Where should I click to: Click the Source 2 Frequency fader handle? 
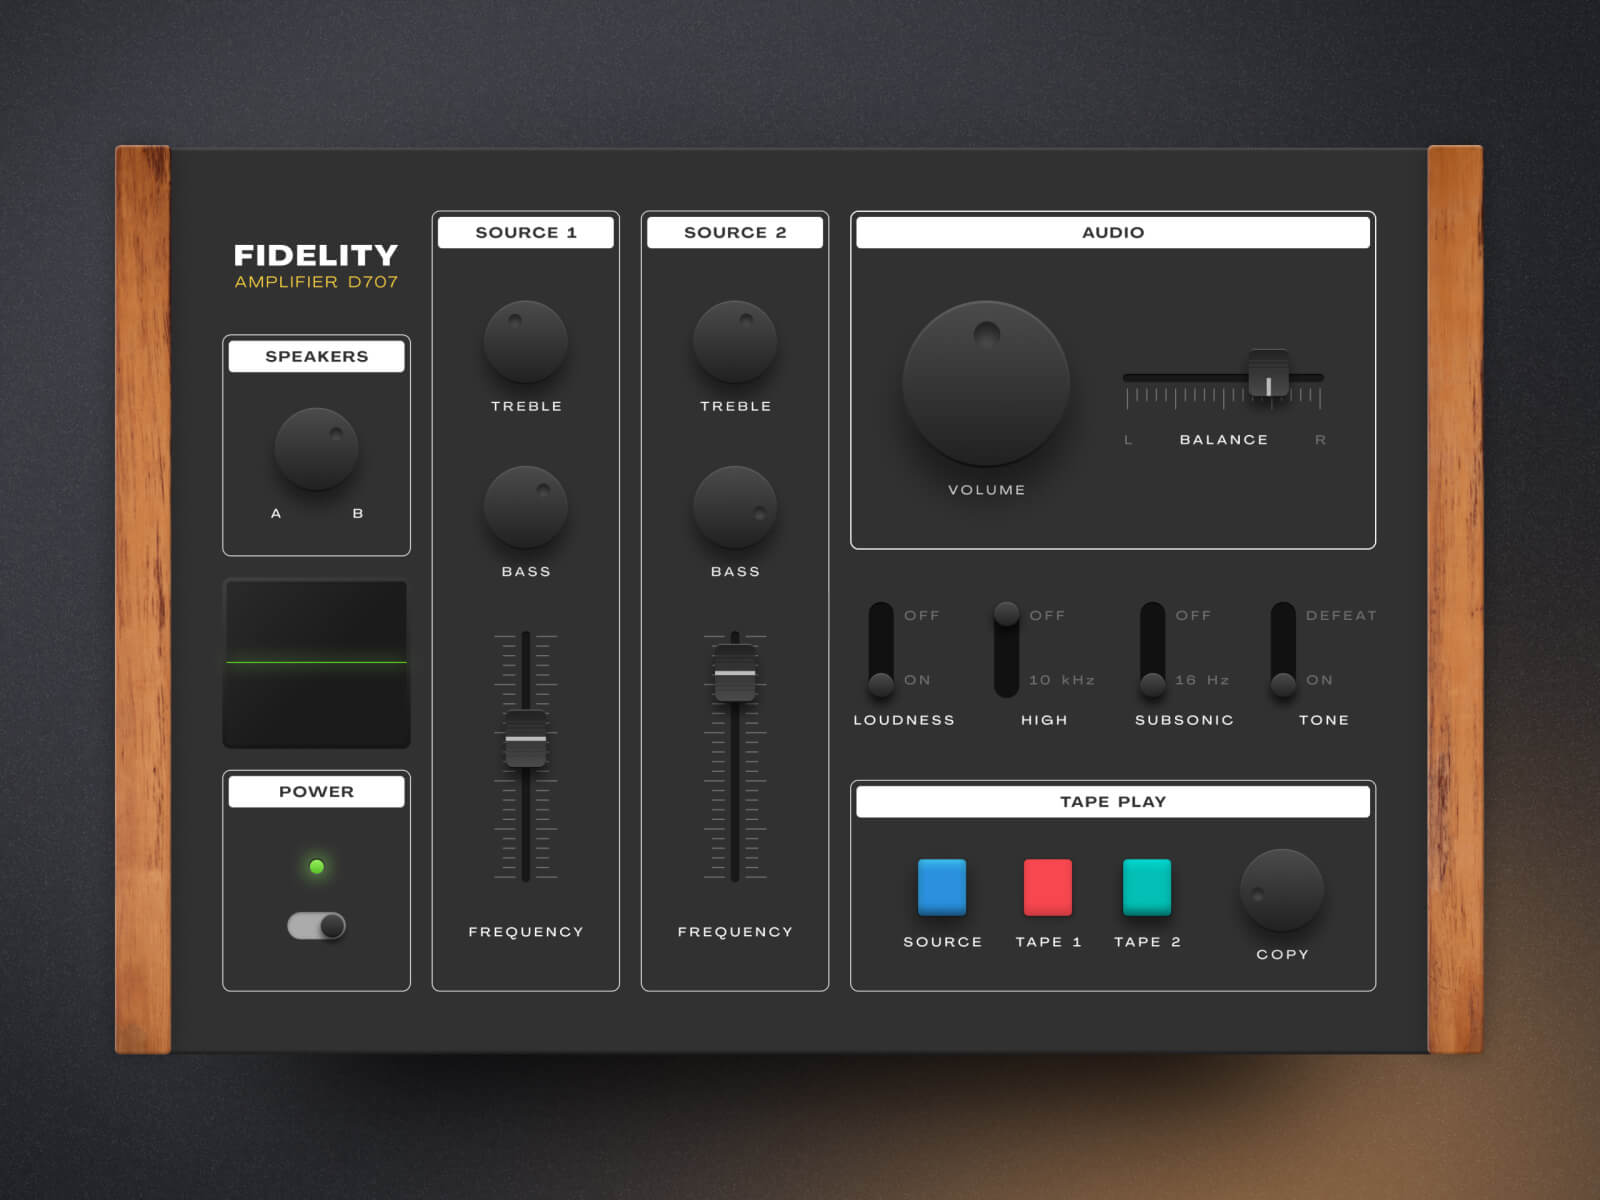735,673
